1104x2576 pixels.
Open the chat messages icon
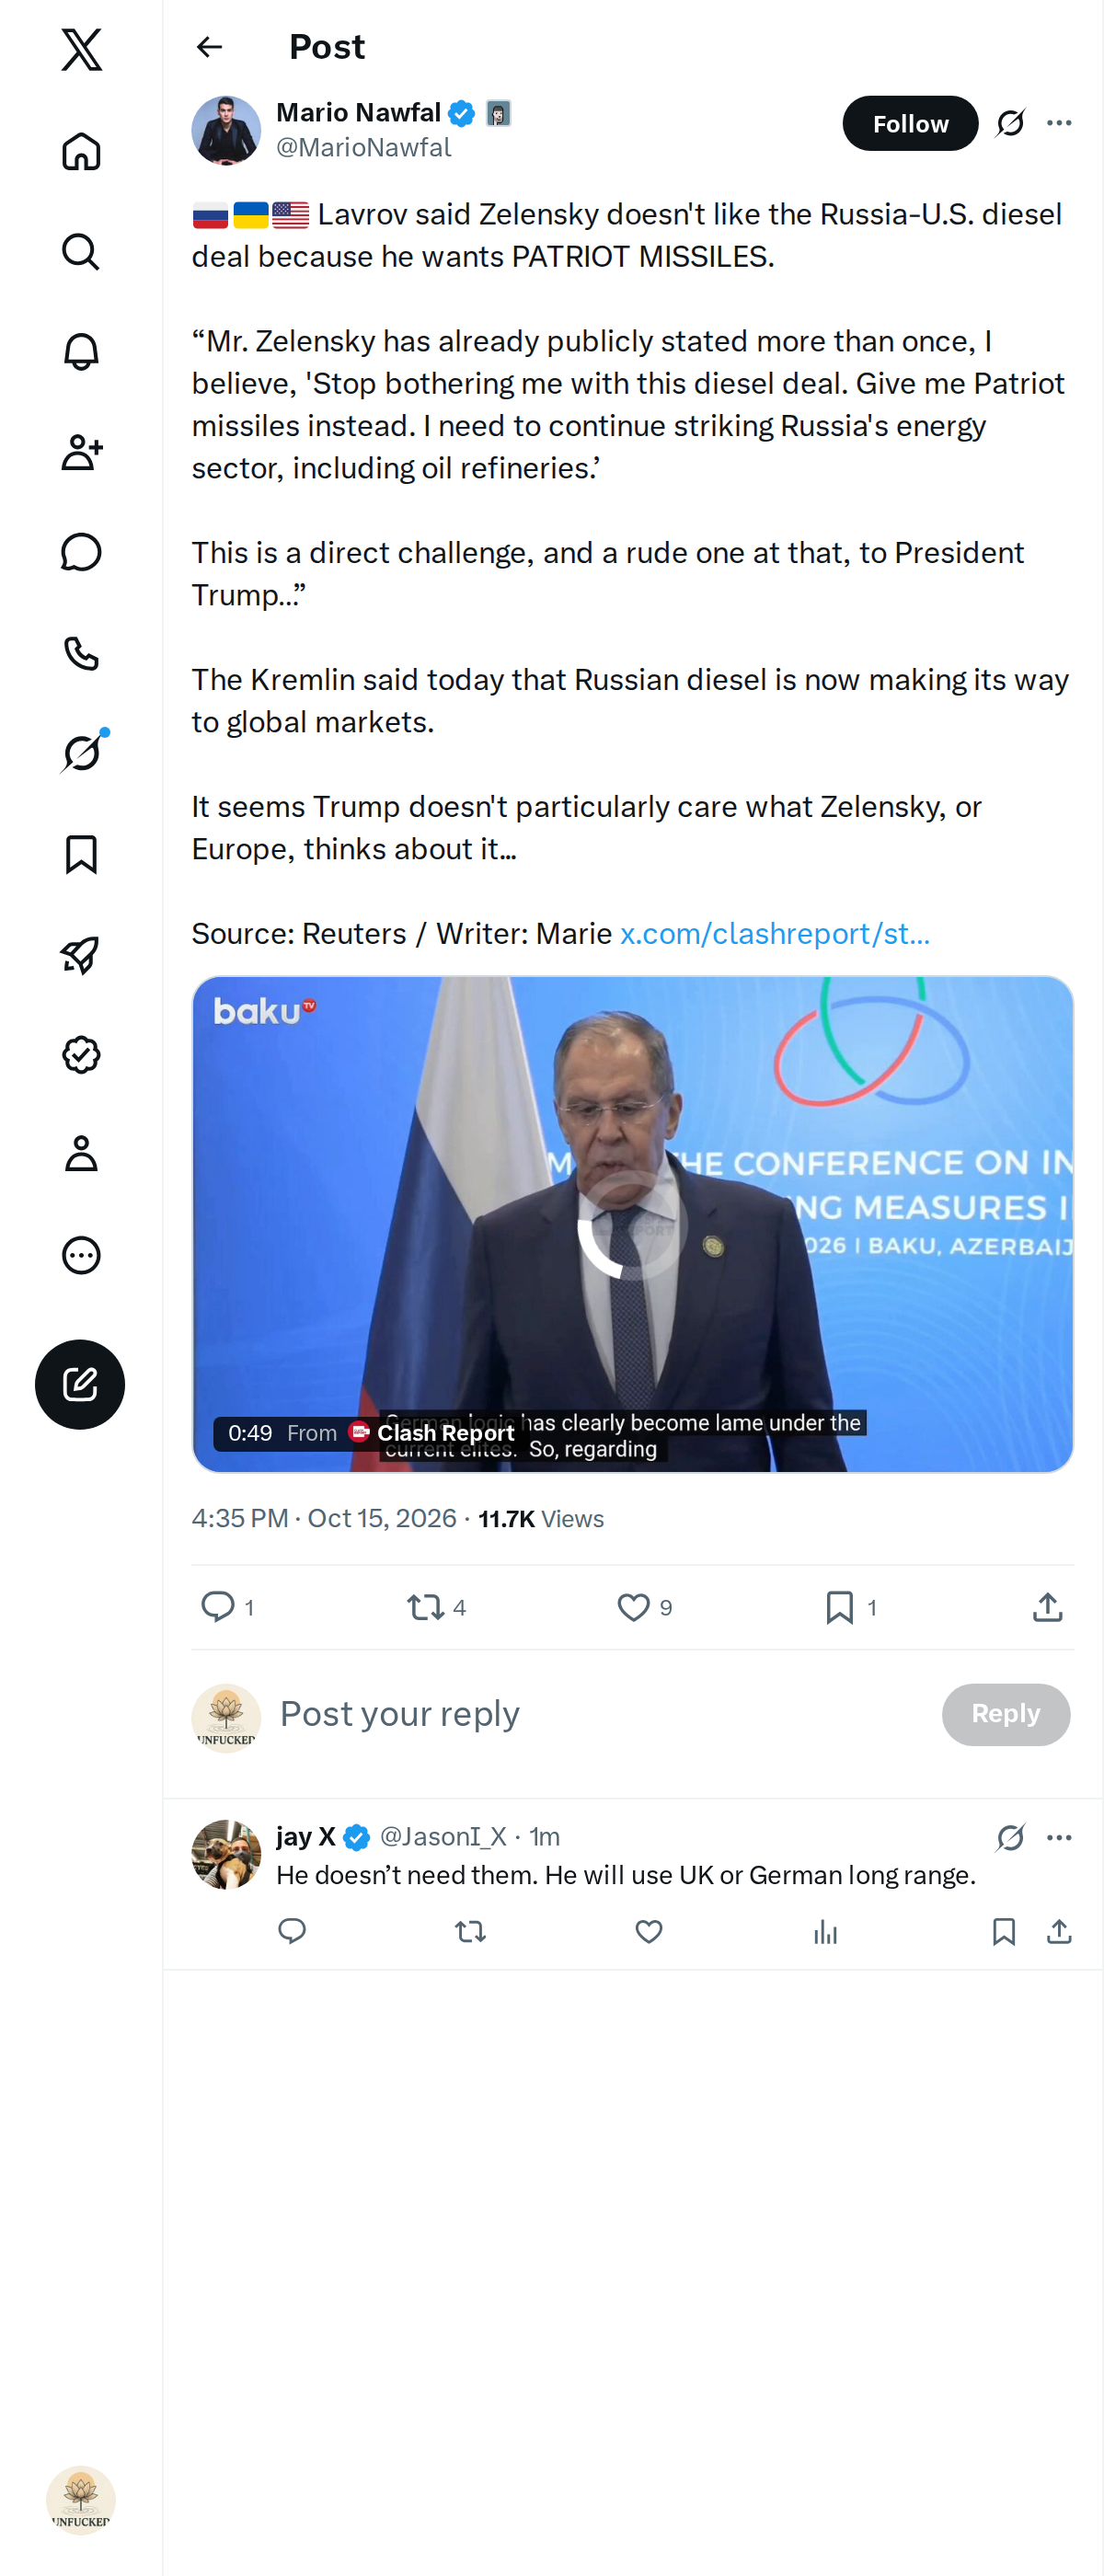[x=81, y=552]
